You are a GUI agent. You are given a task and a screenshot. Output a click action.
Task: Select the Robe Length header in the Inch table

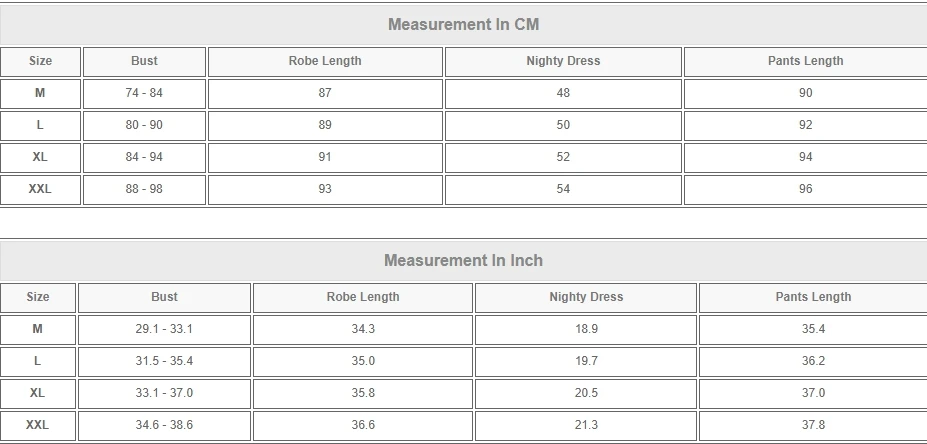(x=363, y=297)
